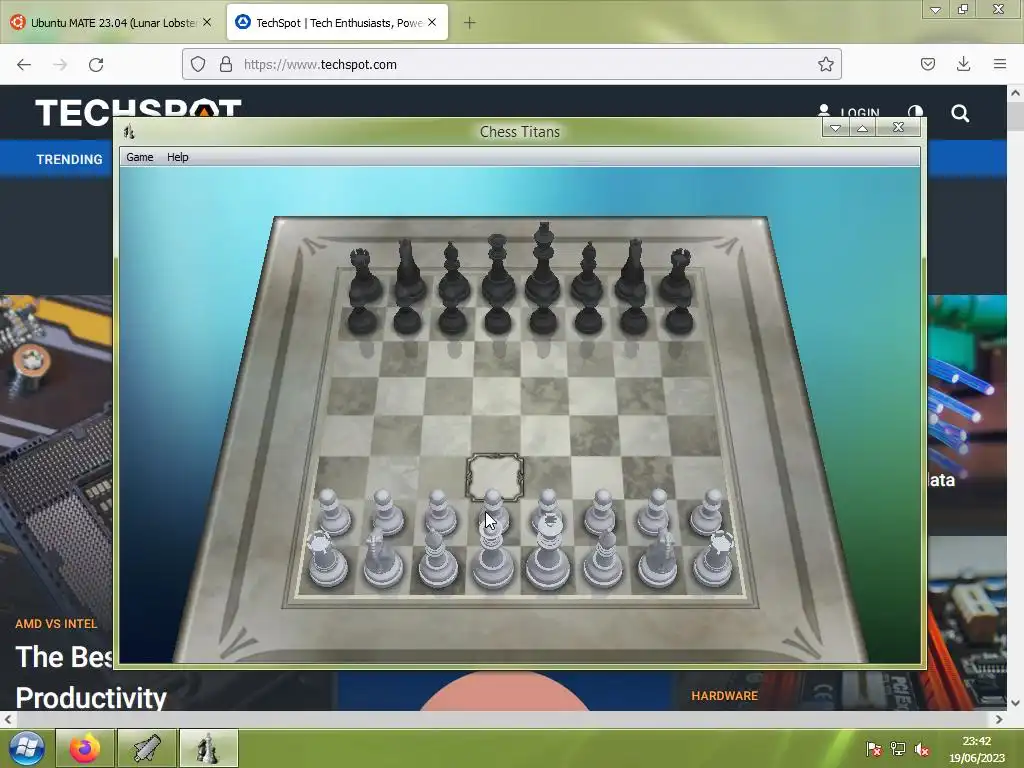The width and height of the screenshot is (1024, 768).
Task: Open a new browser tab
Action: click(x=470, y=23)
